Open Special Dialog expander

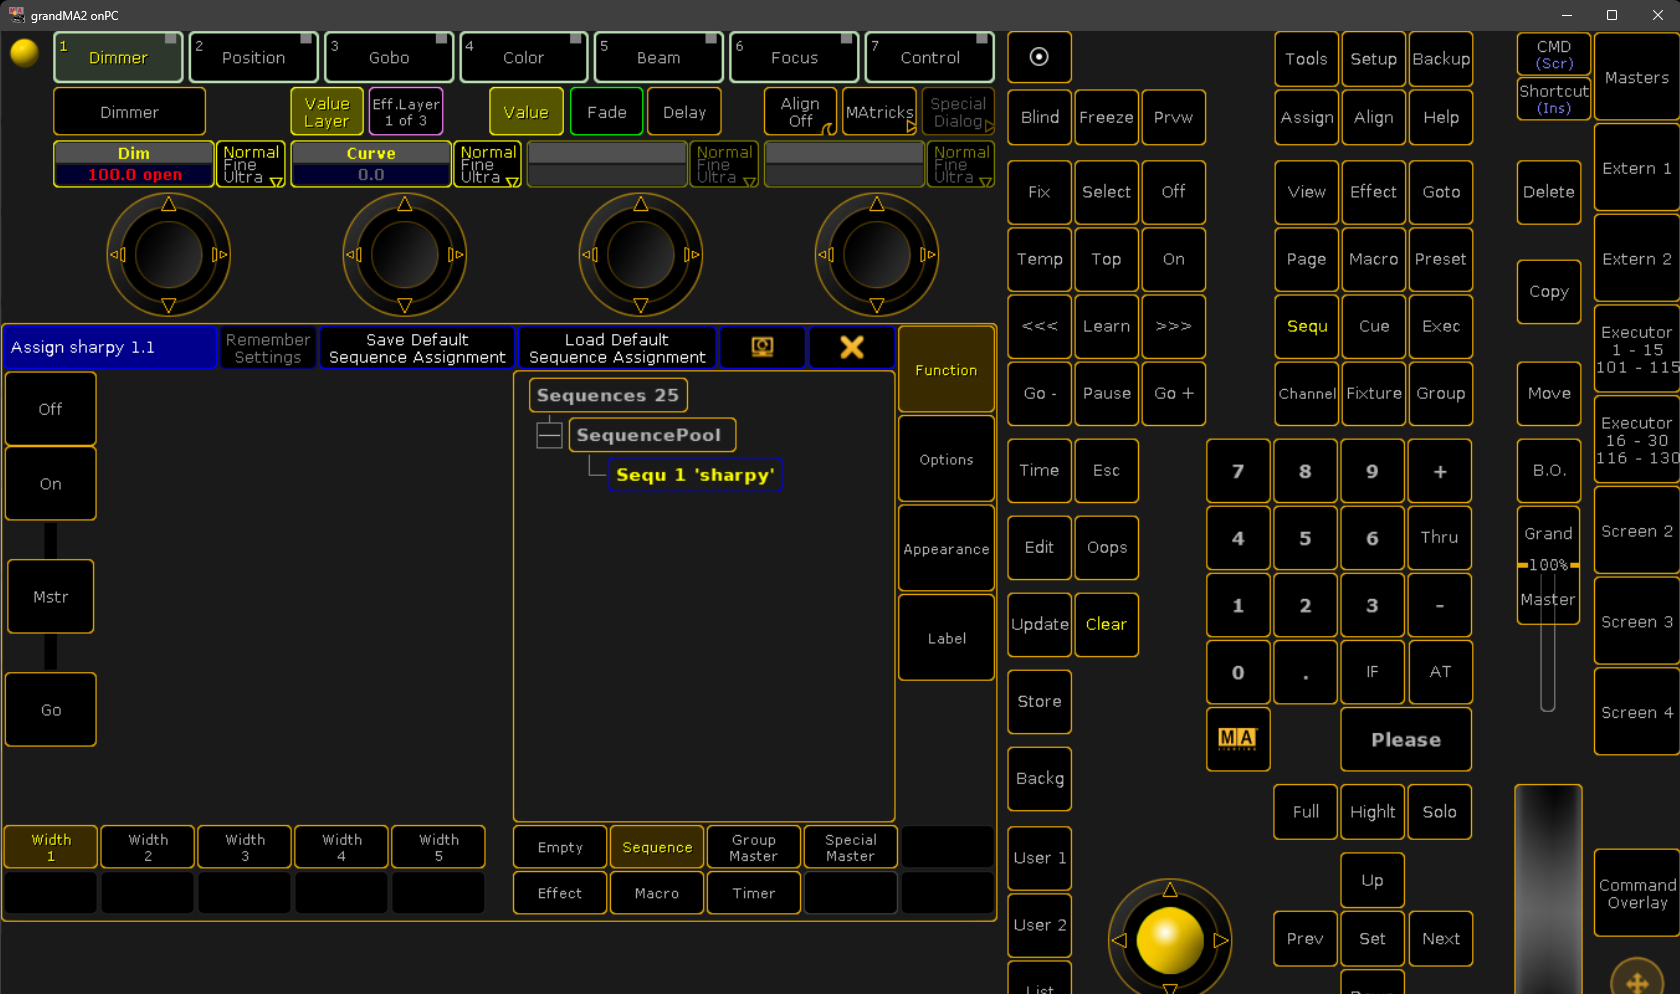[x=959, y=112]
